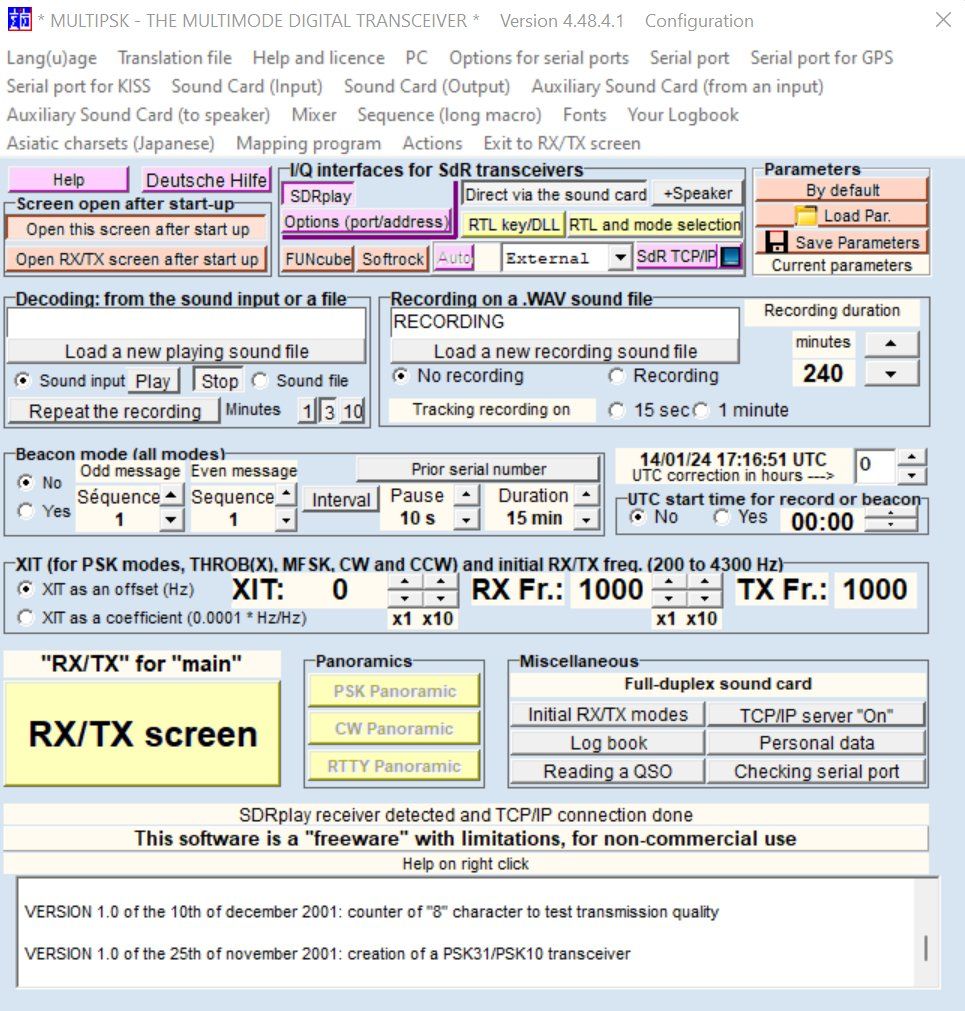The height and width of the screenshot is (1011, 965).
Task: Set Beacon mode to Yes
Action: coord(26,511)
